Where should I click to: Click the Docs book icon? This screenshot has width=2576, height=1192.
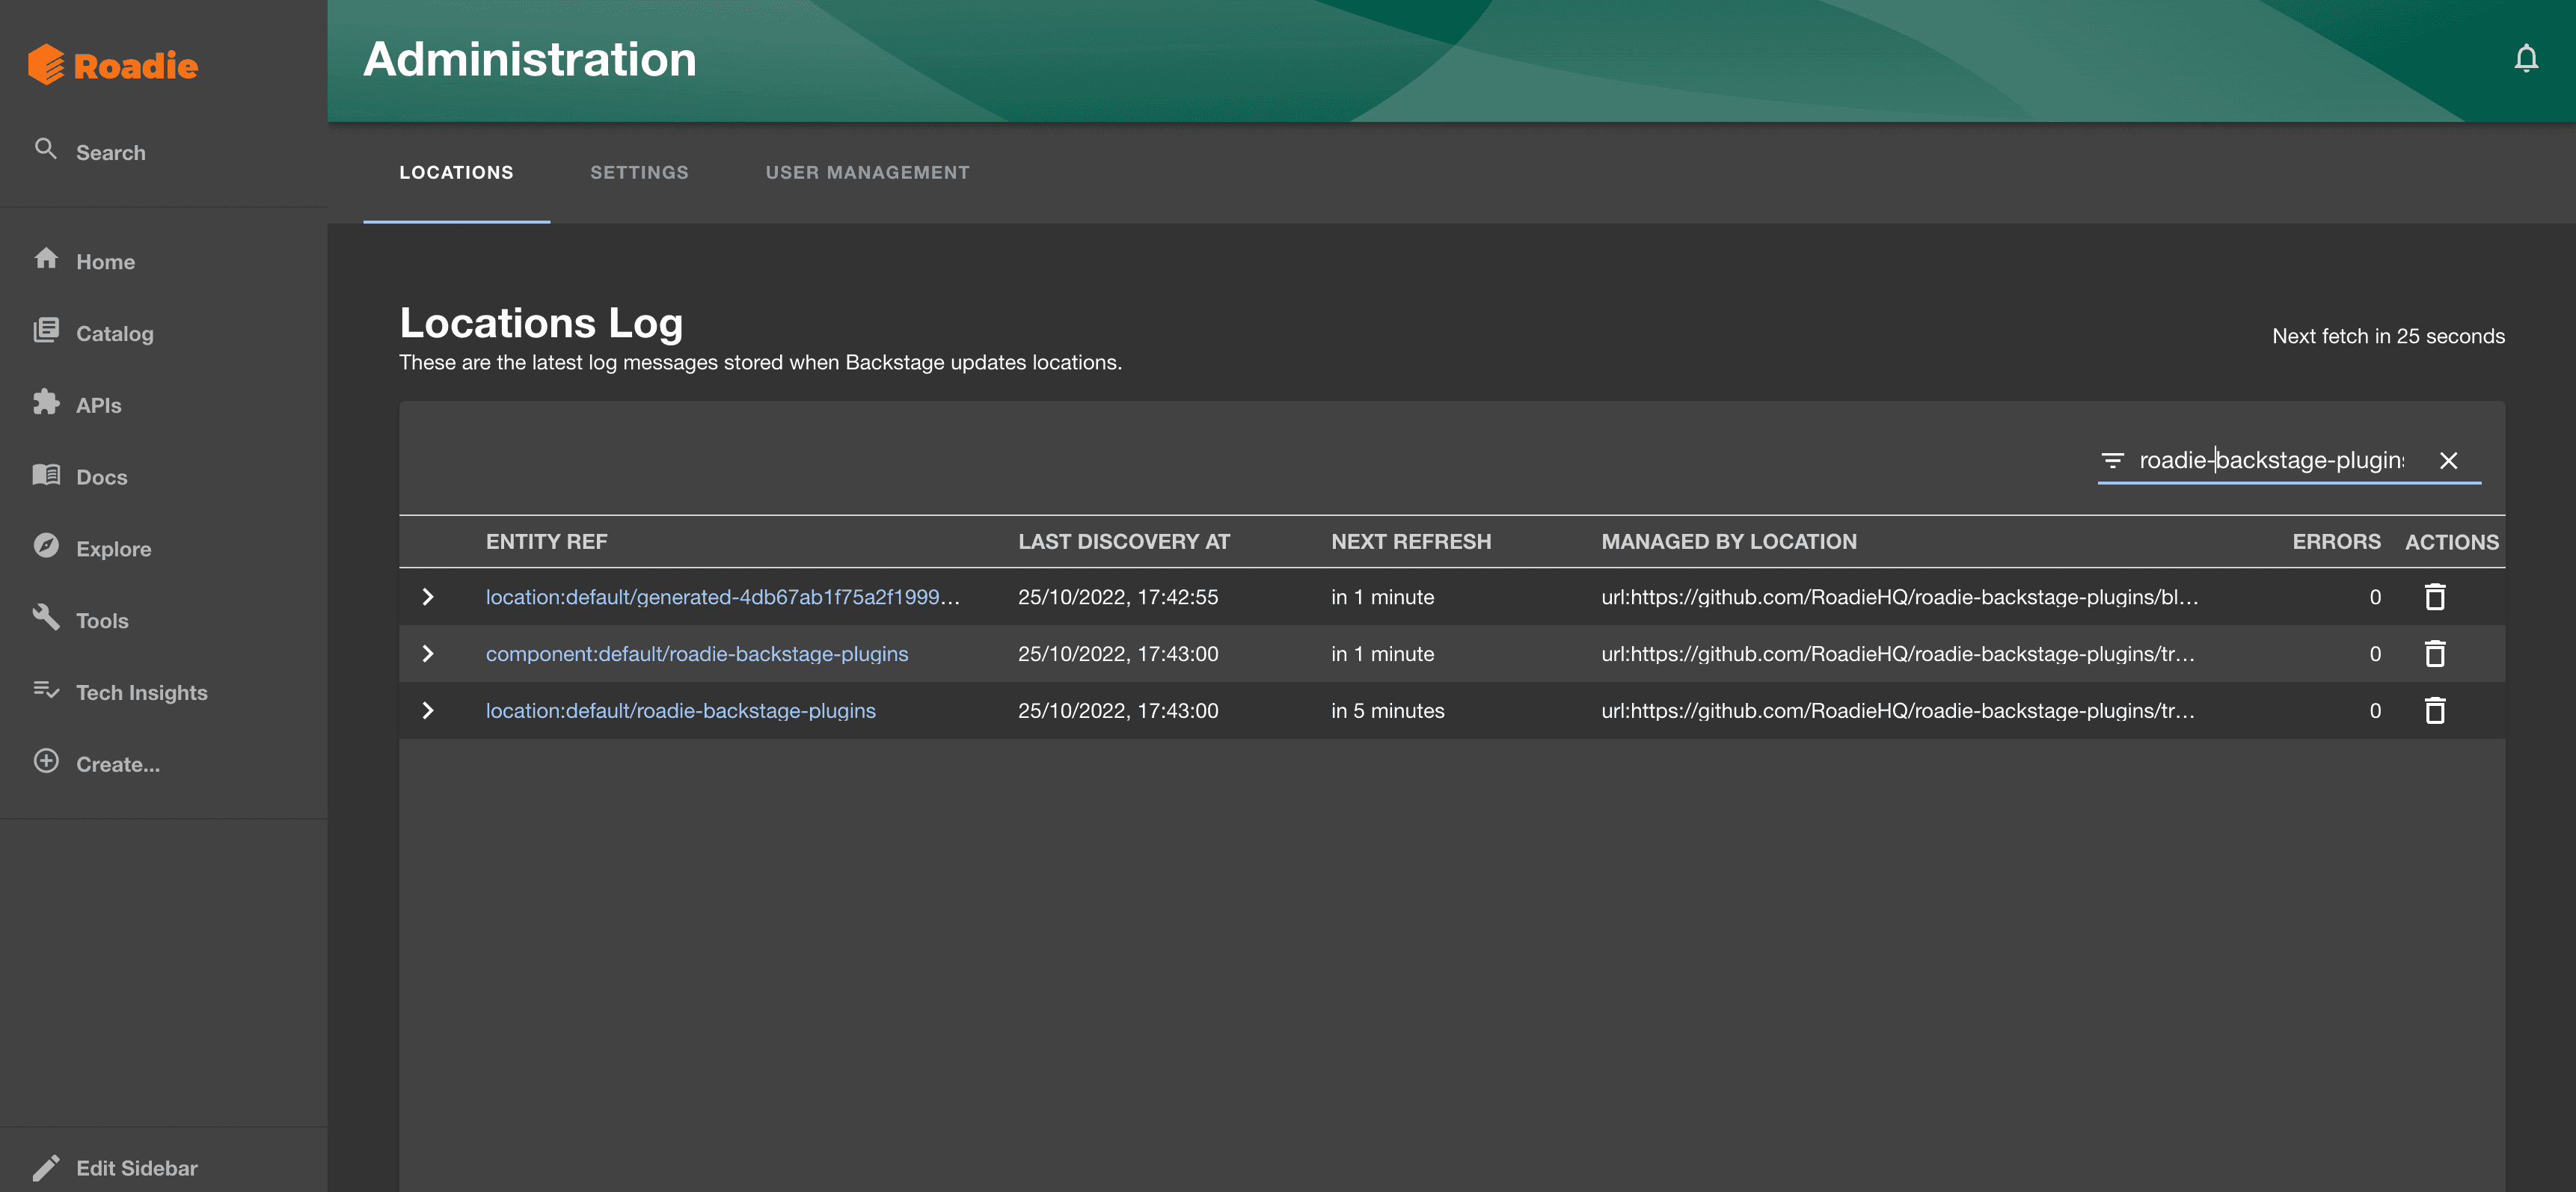[46, 474]
